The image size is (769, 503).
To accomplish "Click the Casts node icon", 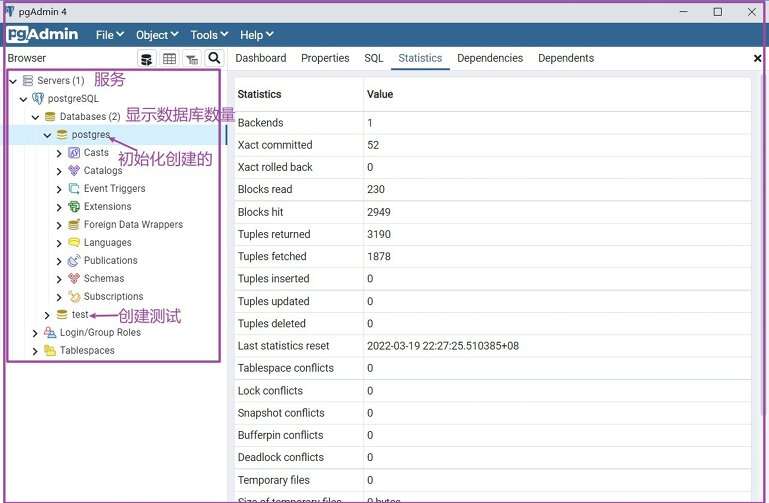I will pos(74,152).
